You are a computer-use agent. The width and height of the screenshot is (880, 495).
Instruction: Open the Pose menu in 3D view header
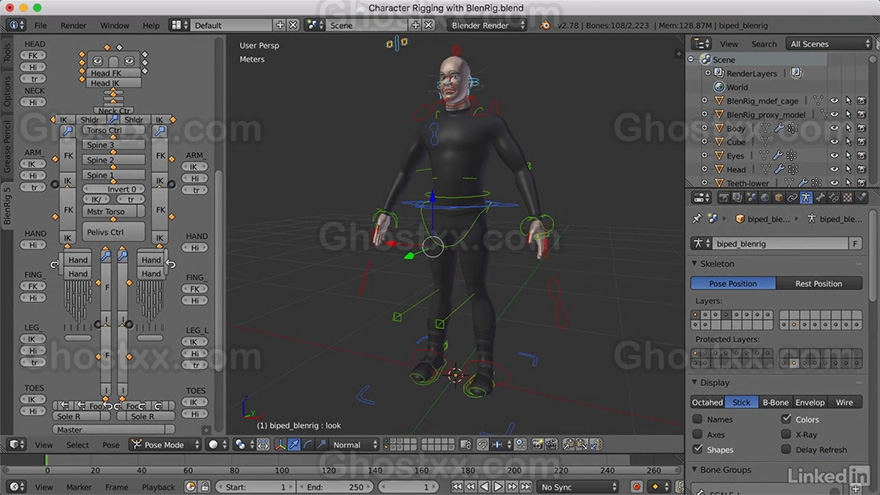click(111, 444)
